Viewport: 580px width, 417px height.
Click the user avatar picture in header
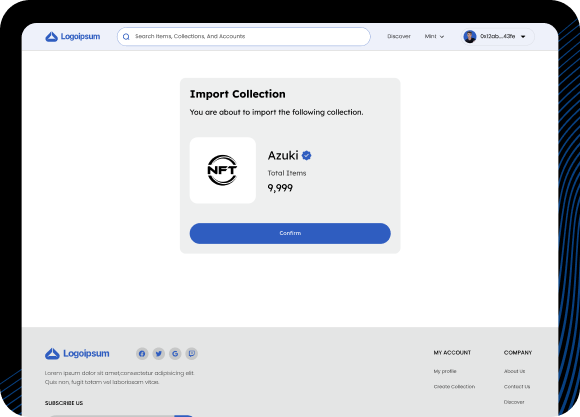[x=470, y=37]
